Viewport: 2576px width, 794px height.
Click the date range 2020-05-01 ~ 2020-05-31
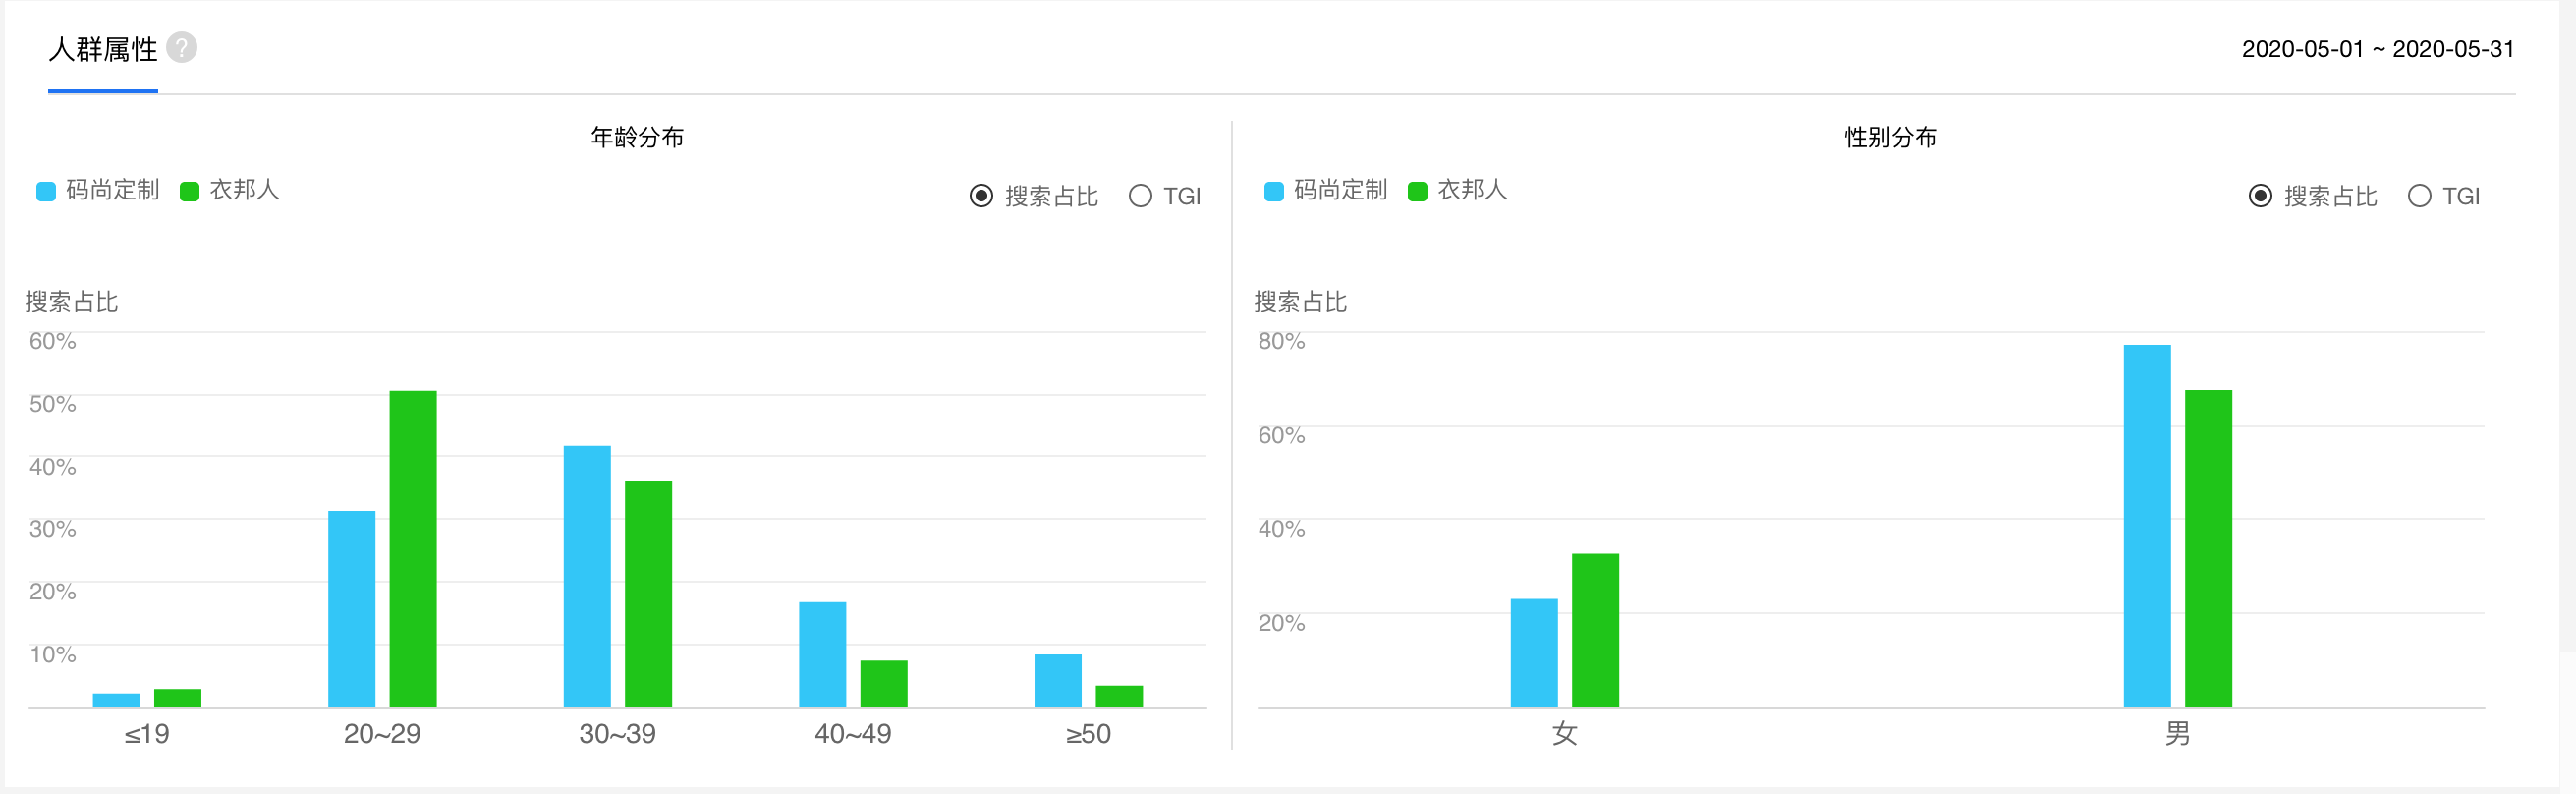2377,49
